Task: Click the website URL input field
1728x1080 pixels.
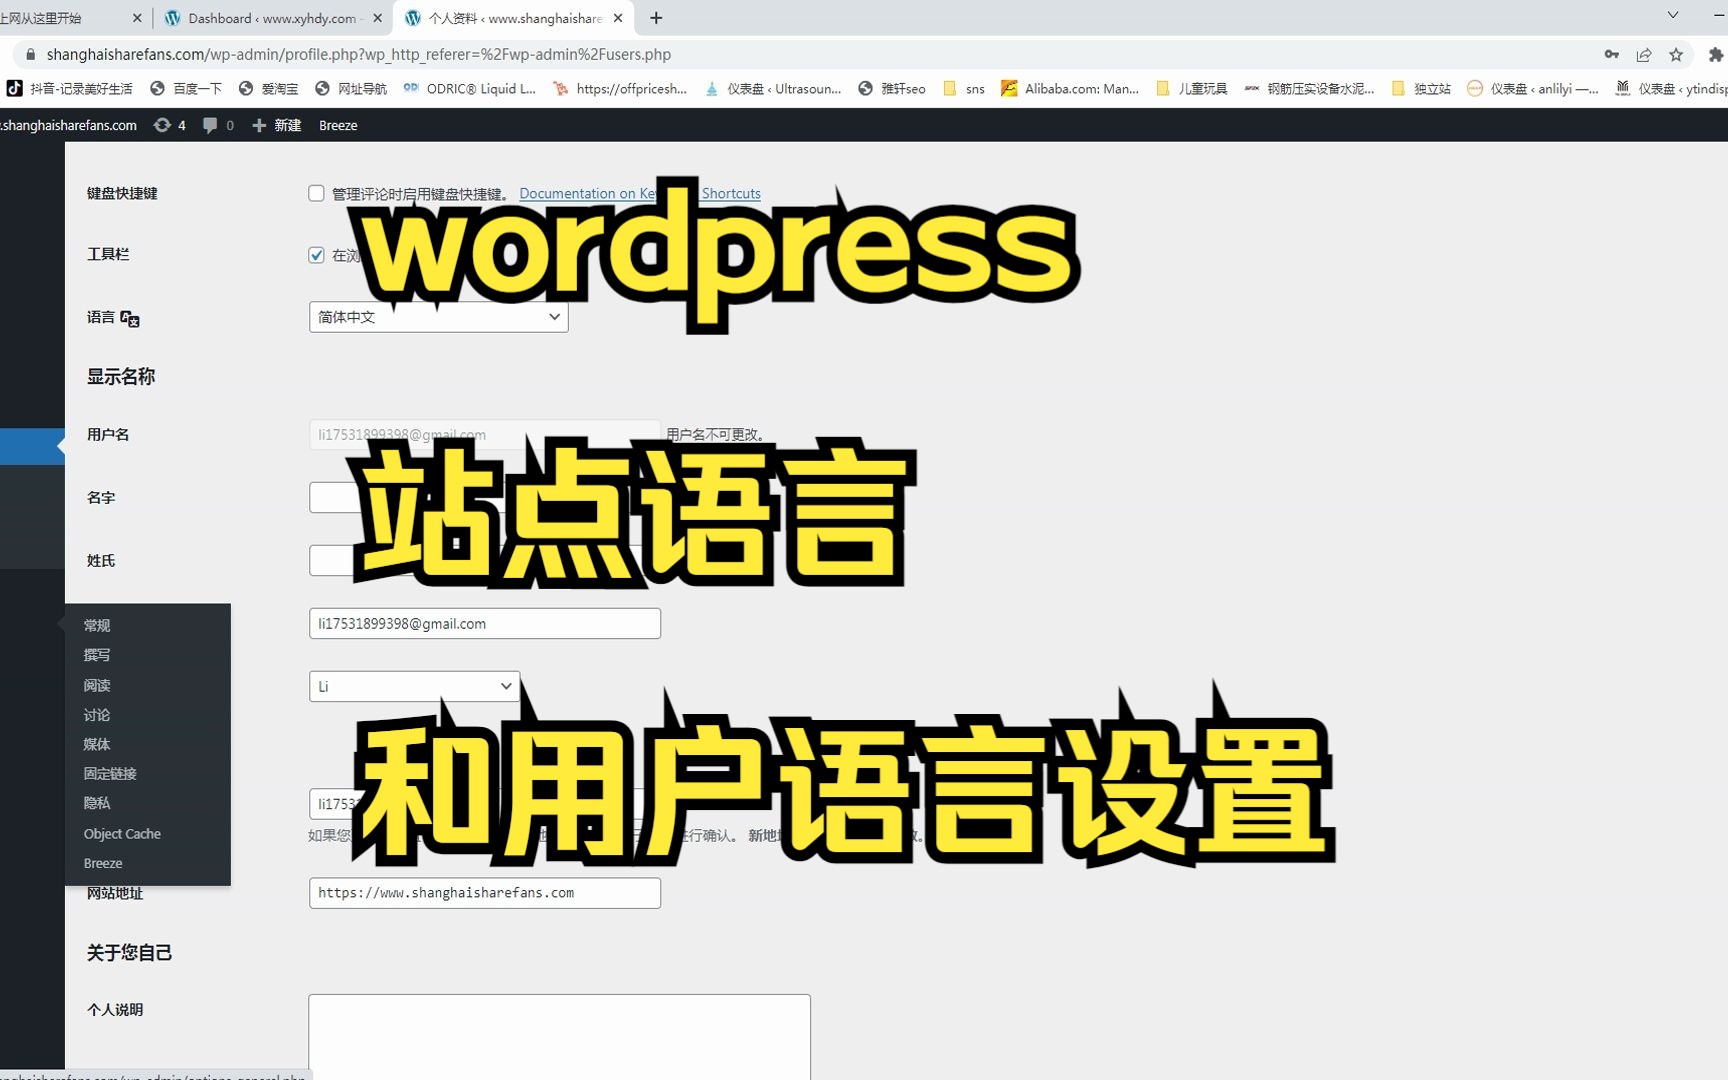Action: 484,893
